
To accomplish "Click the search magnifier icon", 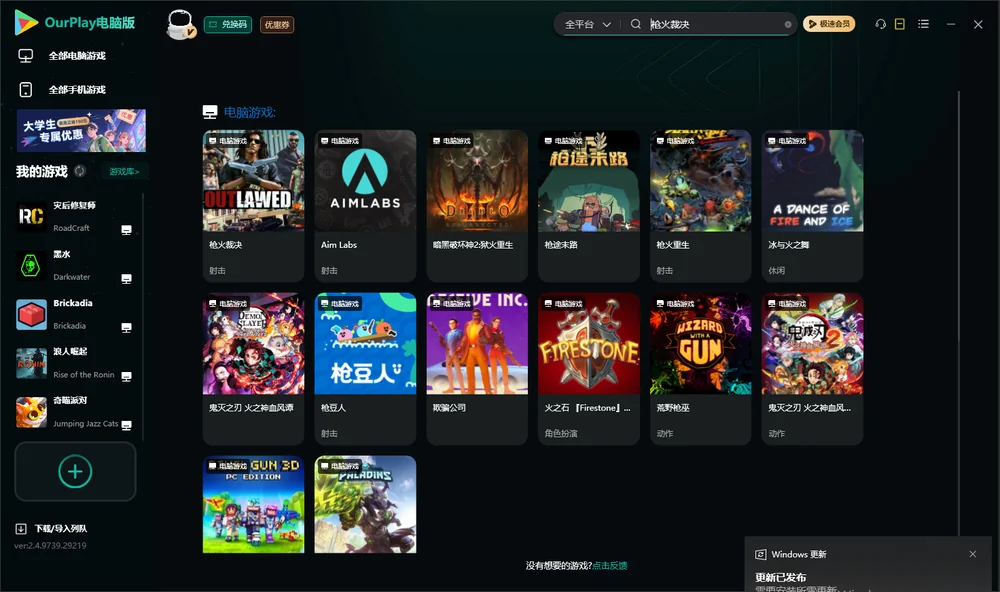I will point(636,24).
